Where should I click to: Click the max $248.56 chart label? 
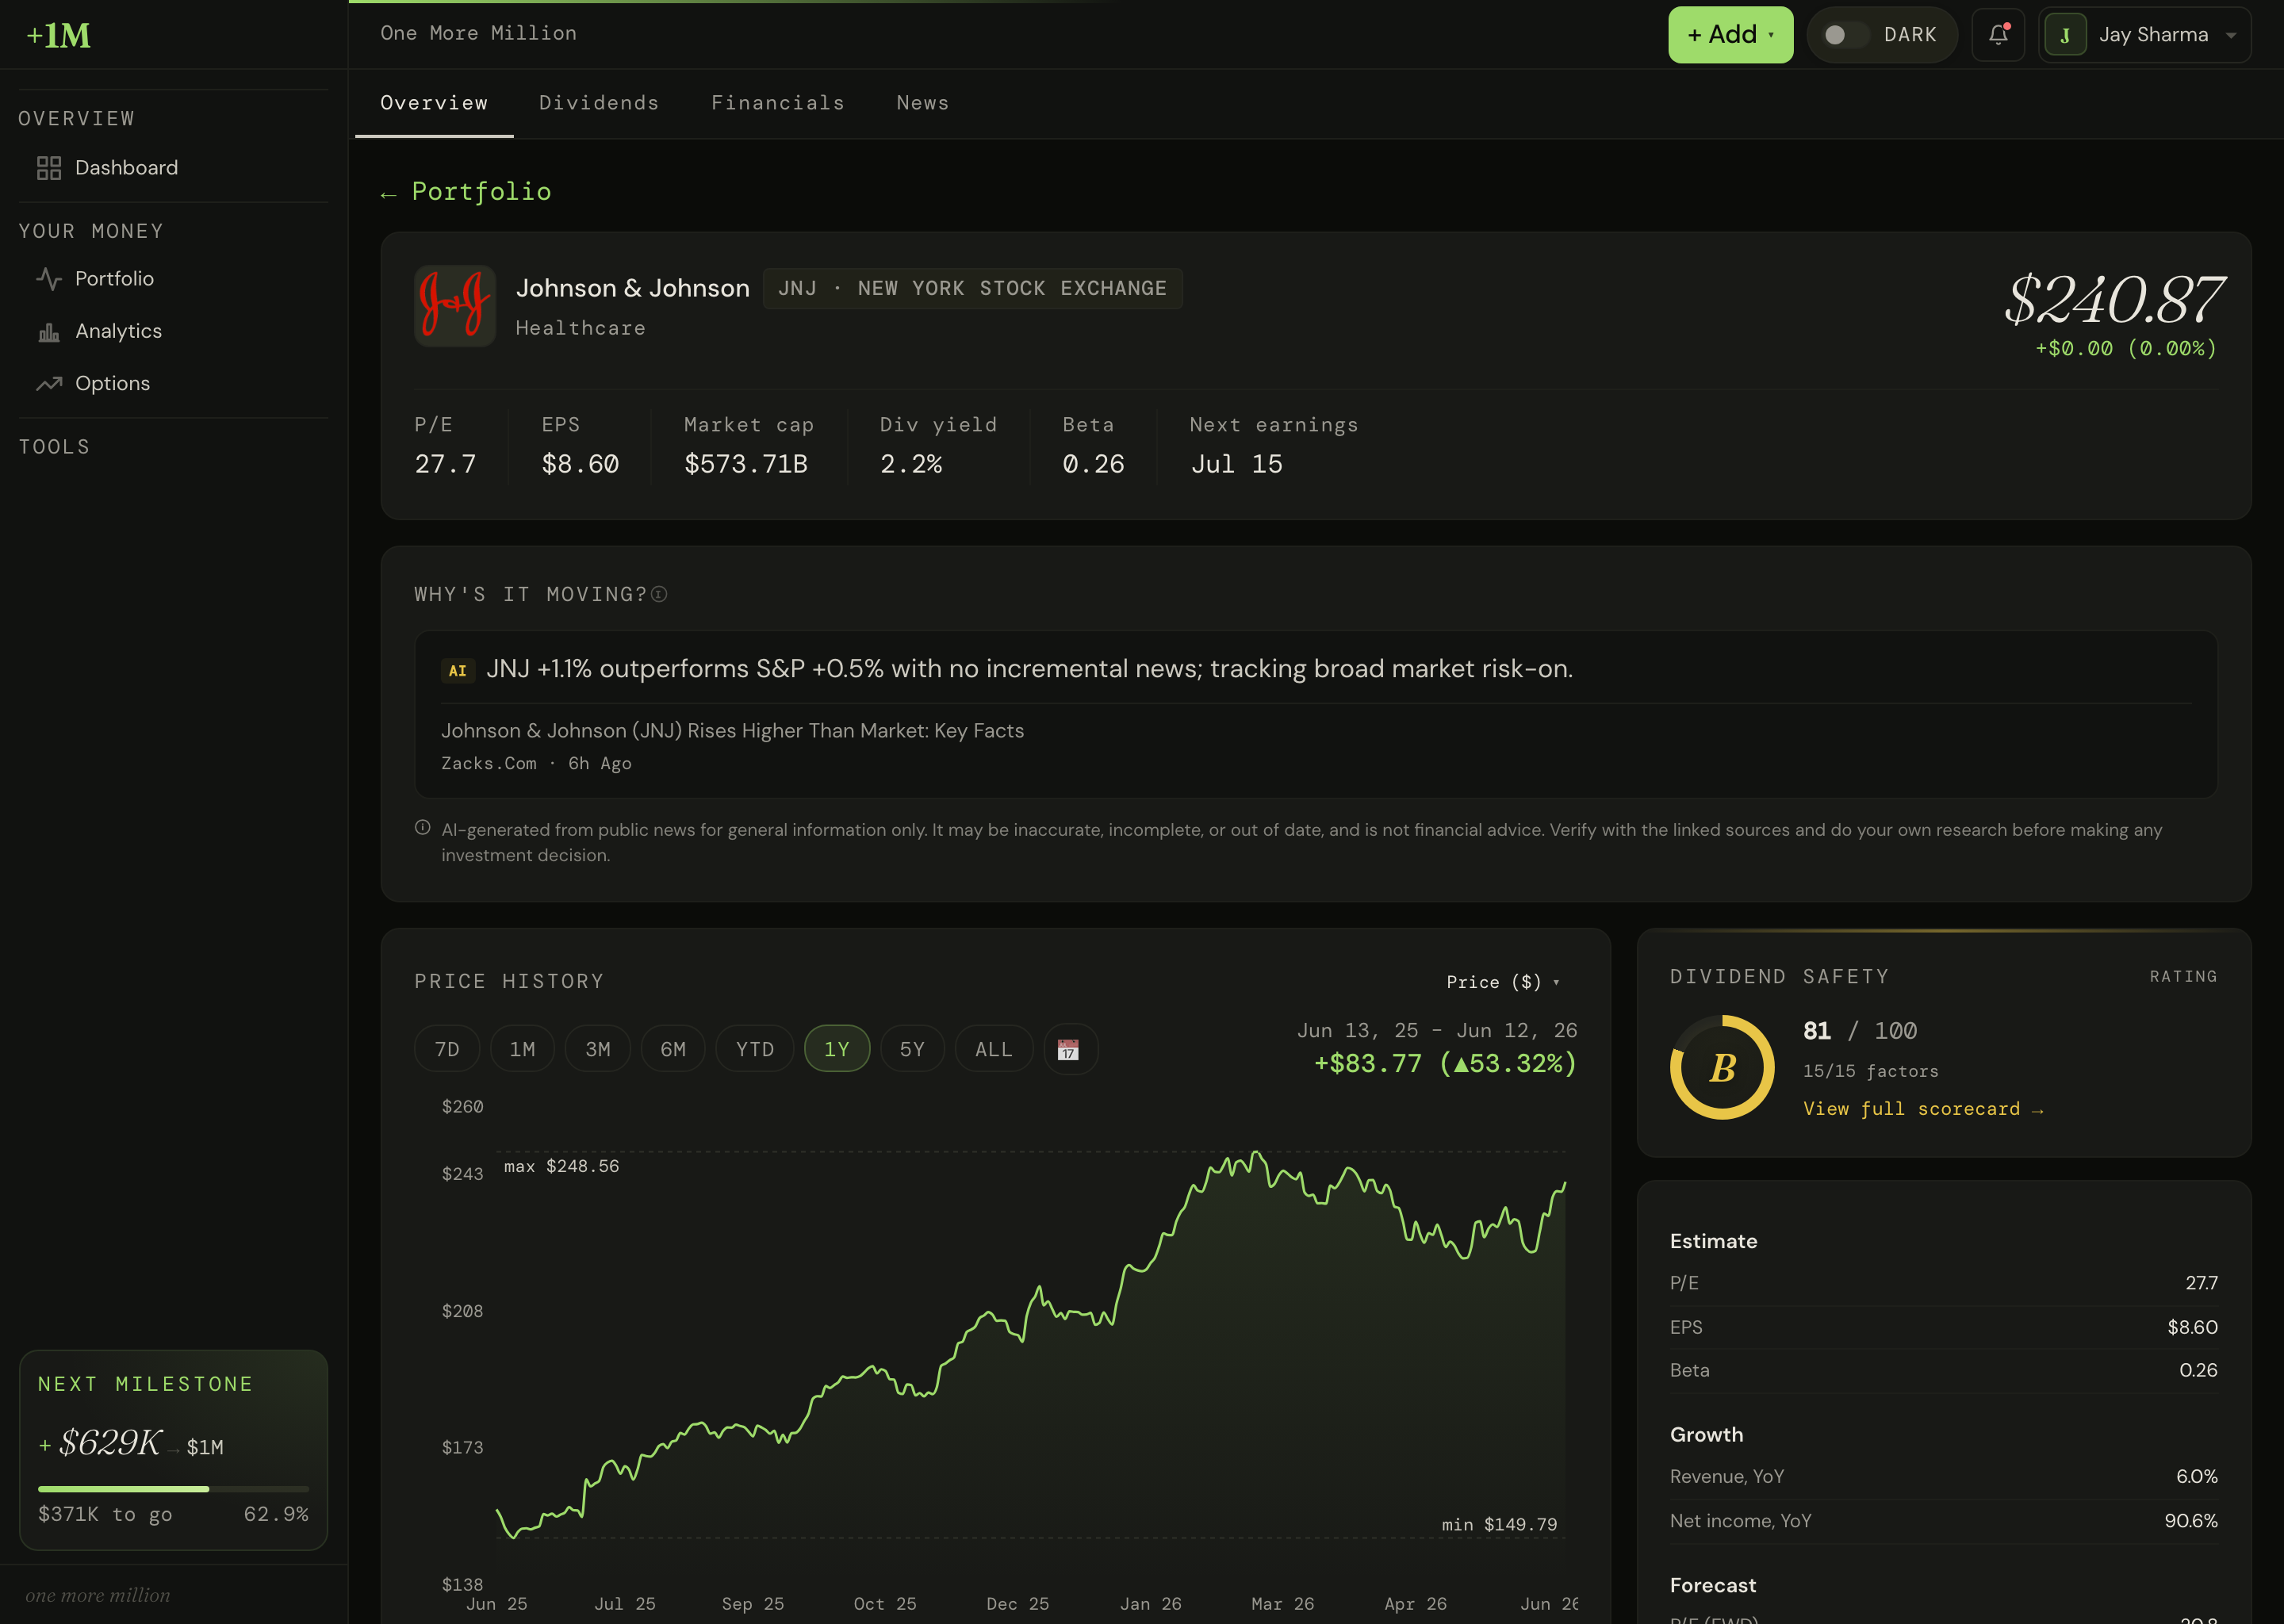pyautogui.click(x=561, y=1167)
